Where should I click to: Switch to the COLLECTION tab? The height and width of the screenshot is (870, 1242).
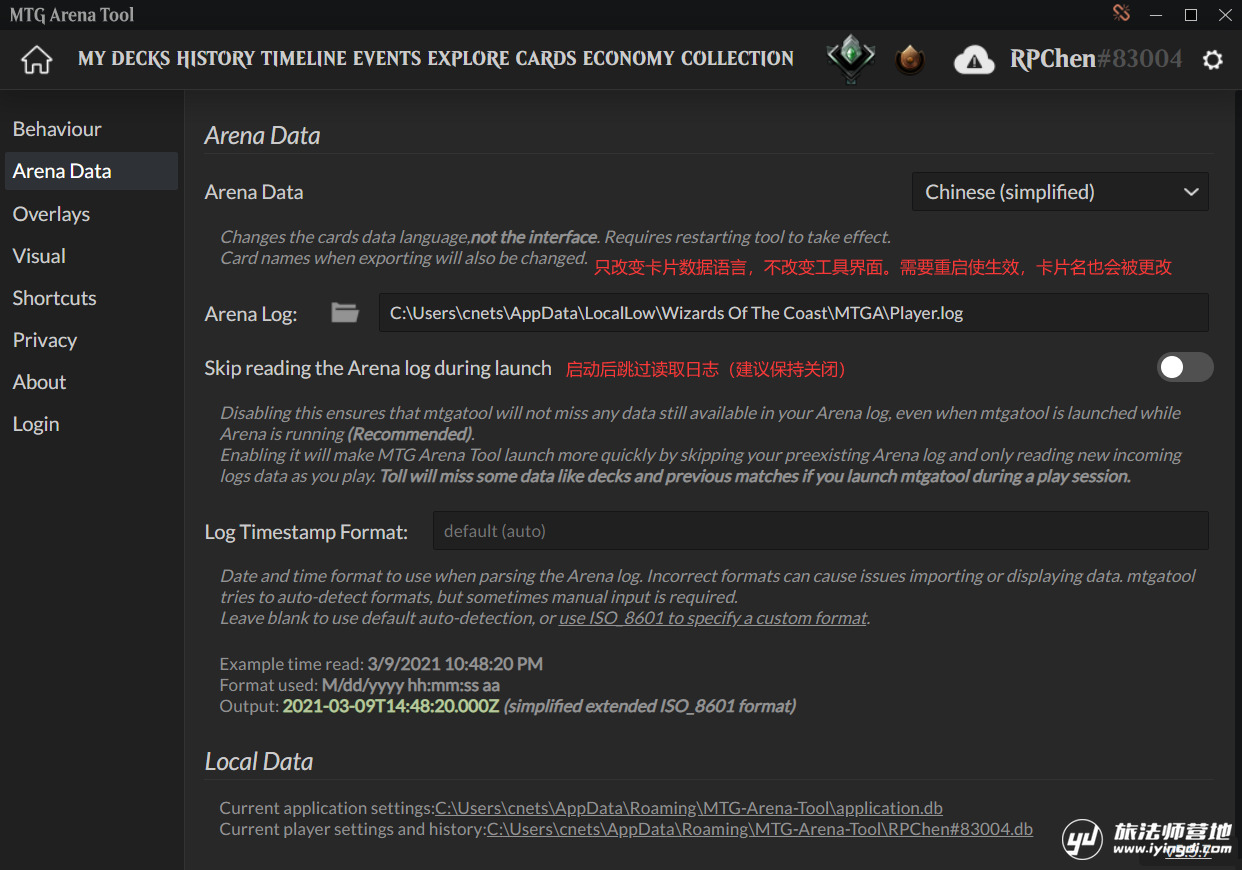point(737,59)
